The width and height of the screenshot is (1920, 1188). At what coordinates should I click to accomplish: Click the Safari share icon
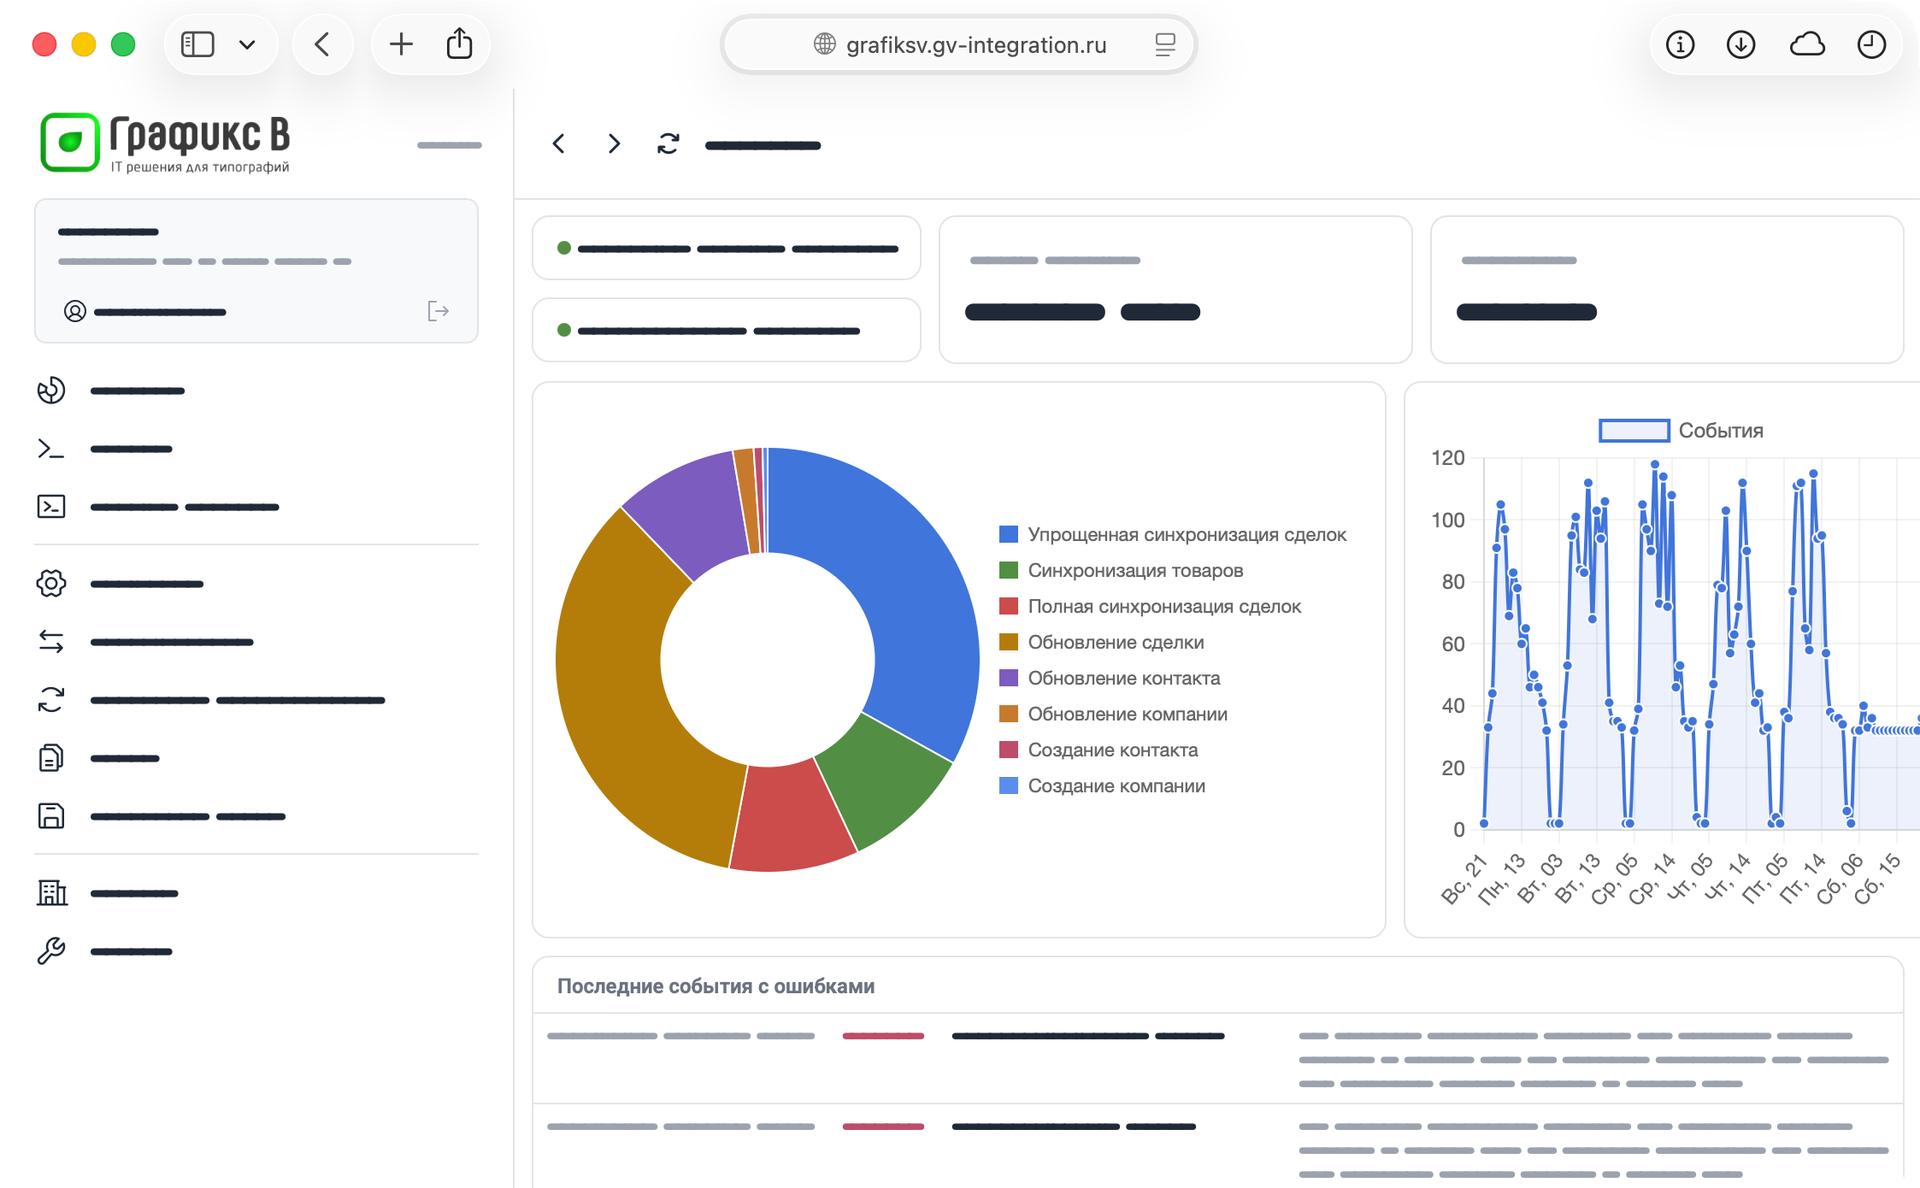pyautogui.click(x=459, y=43)
